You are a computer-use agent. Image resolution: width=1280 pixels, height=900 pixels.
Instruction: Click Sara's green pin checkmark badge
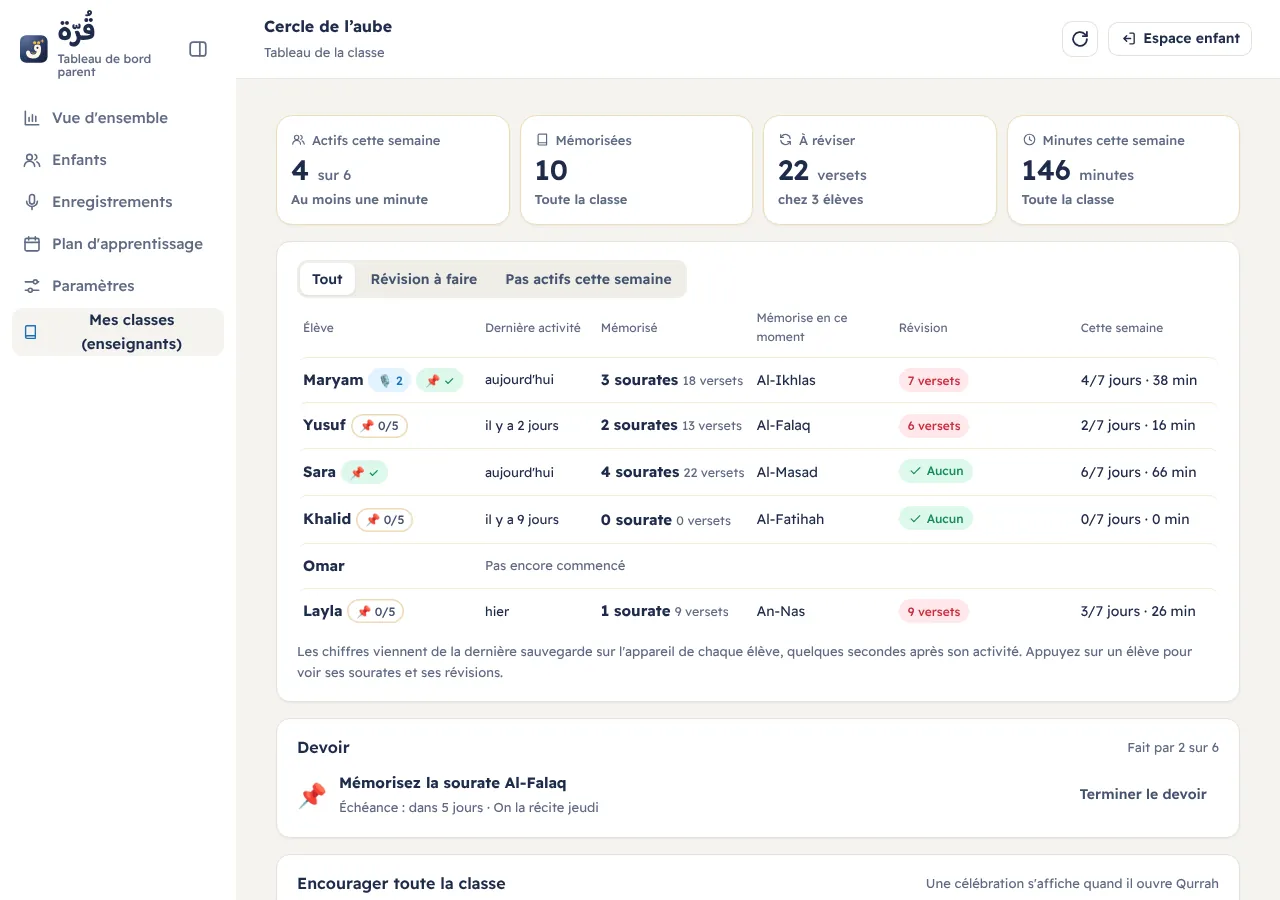(364, 472)
